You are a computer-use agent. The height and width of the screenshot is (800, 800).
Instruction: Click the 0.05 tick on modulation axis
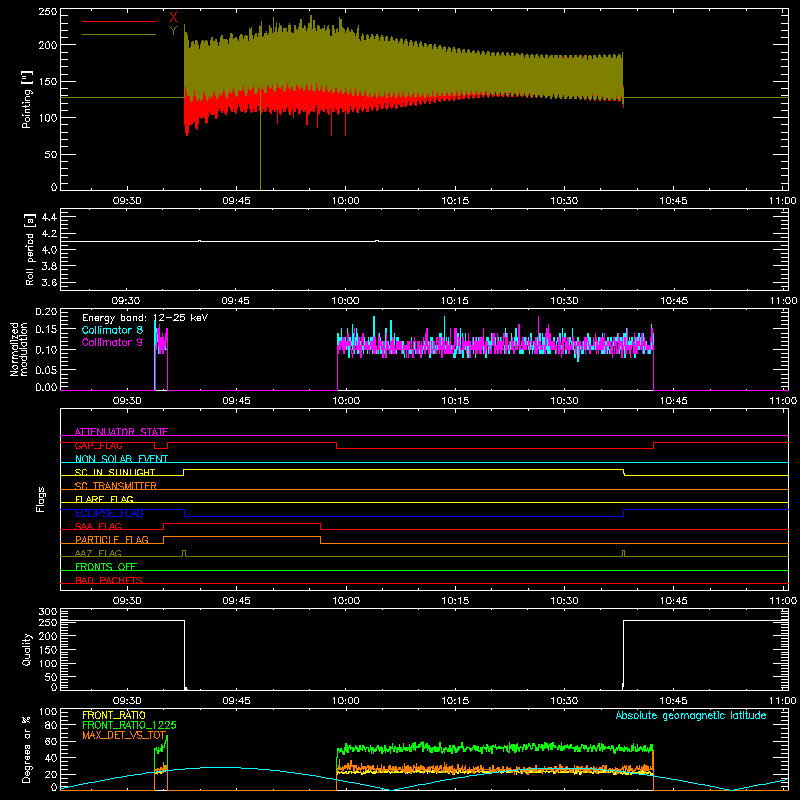tap(46, 369)
